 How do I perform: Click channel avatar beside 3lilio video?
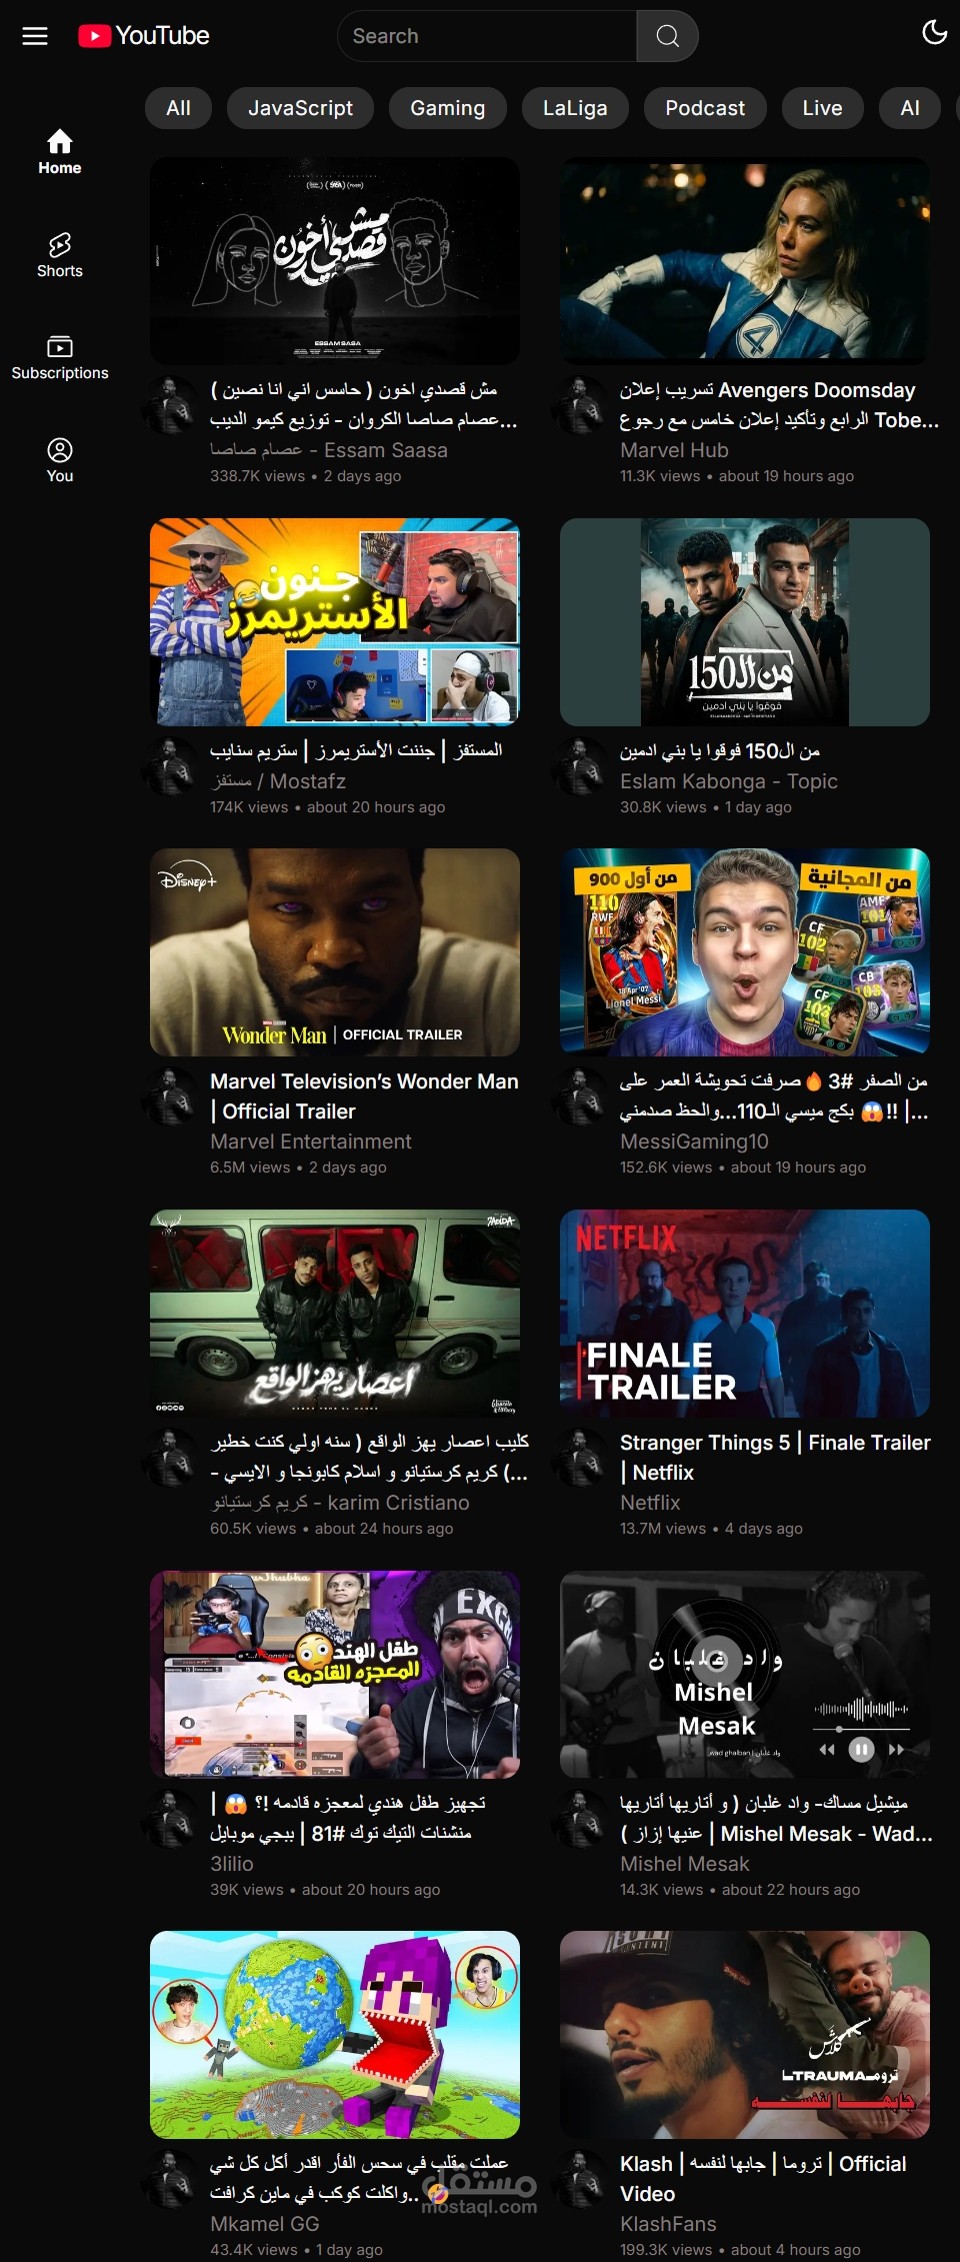[170, 1818]
